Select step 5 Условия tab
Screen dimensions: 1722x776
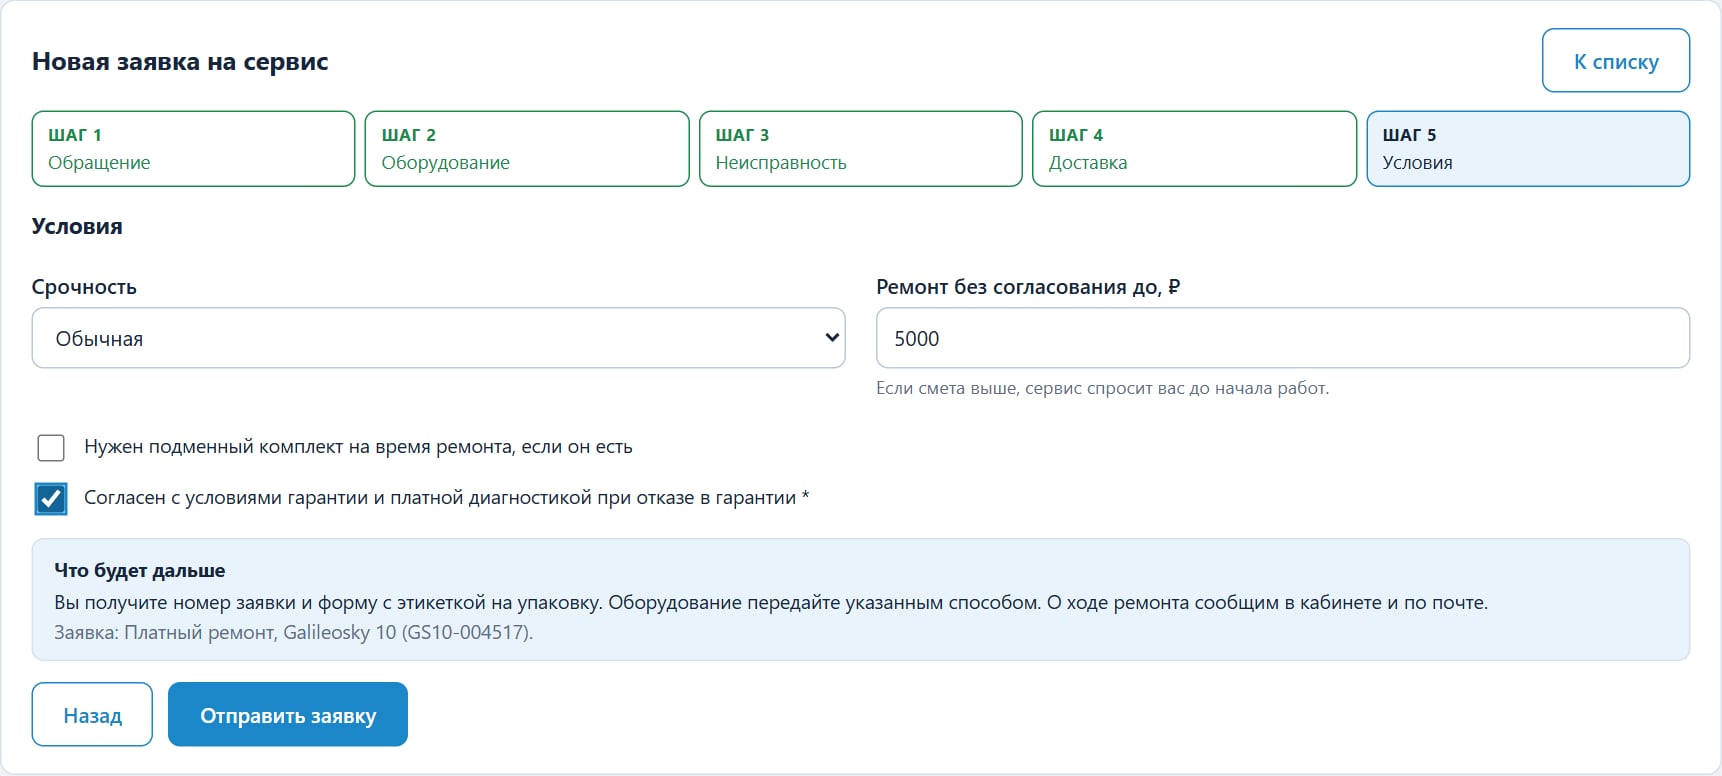pyautogui.click(x=1528, y=149)
